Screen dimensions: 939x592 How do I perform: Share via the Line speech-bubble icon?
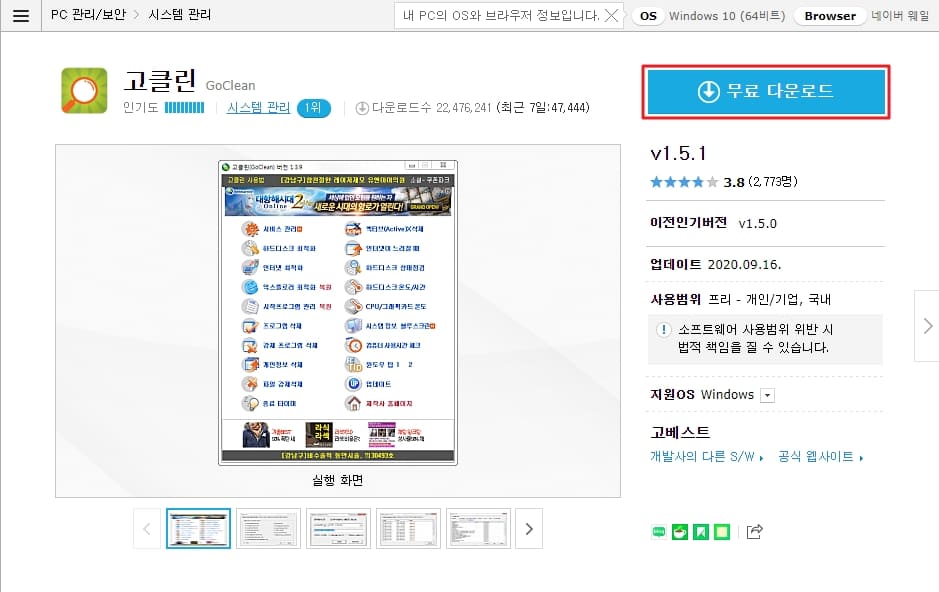[659, 532]
